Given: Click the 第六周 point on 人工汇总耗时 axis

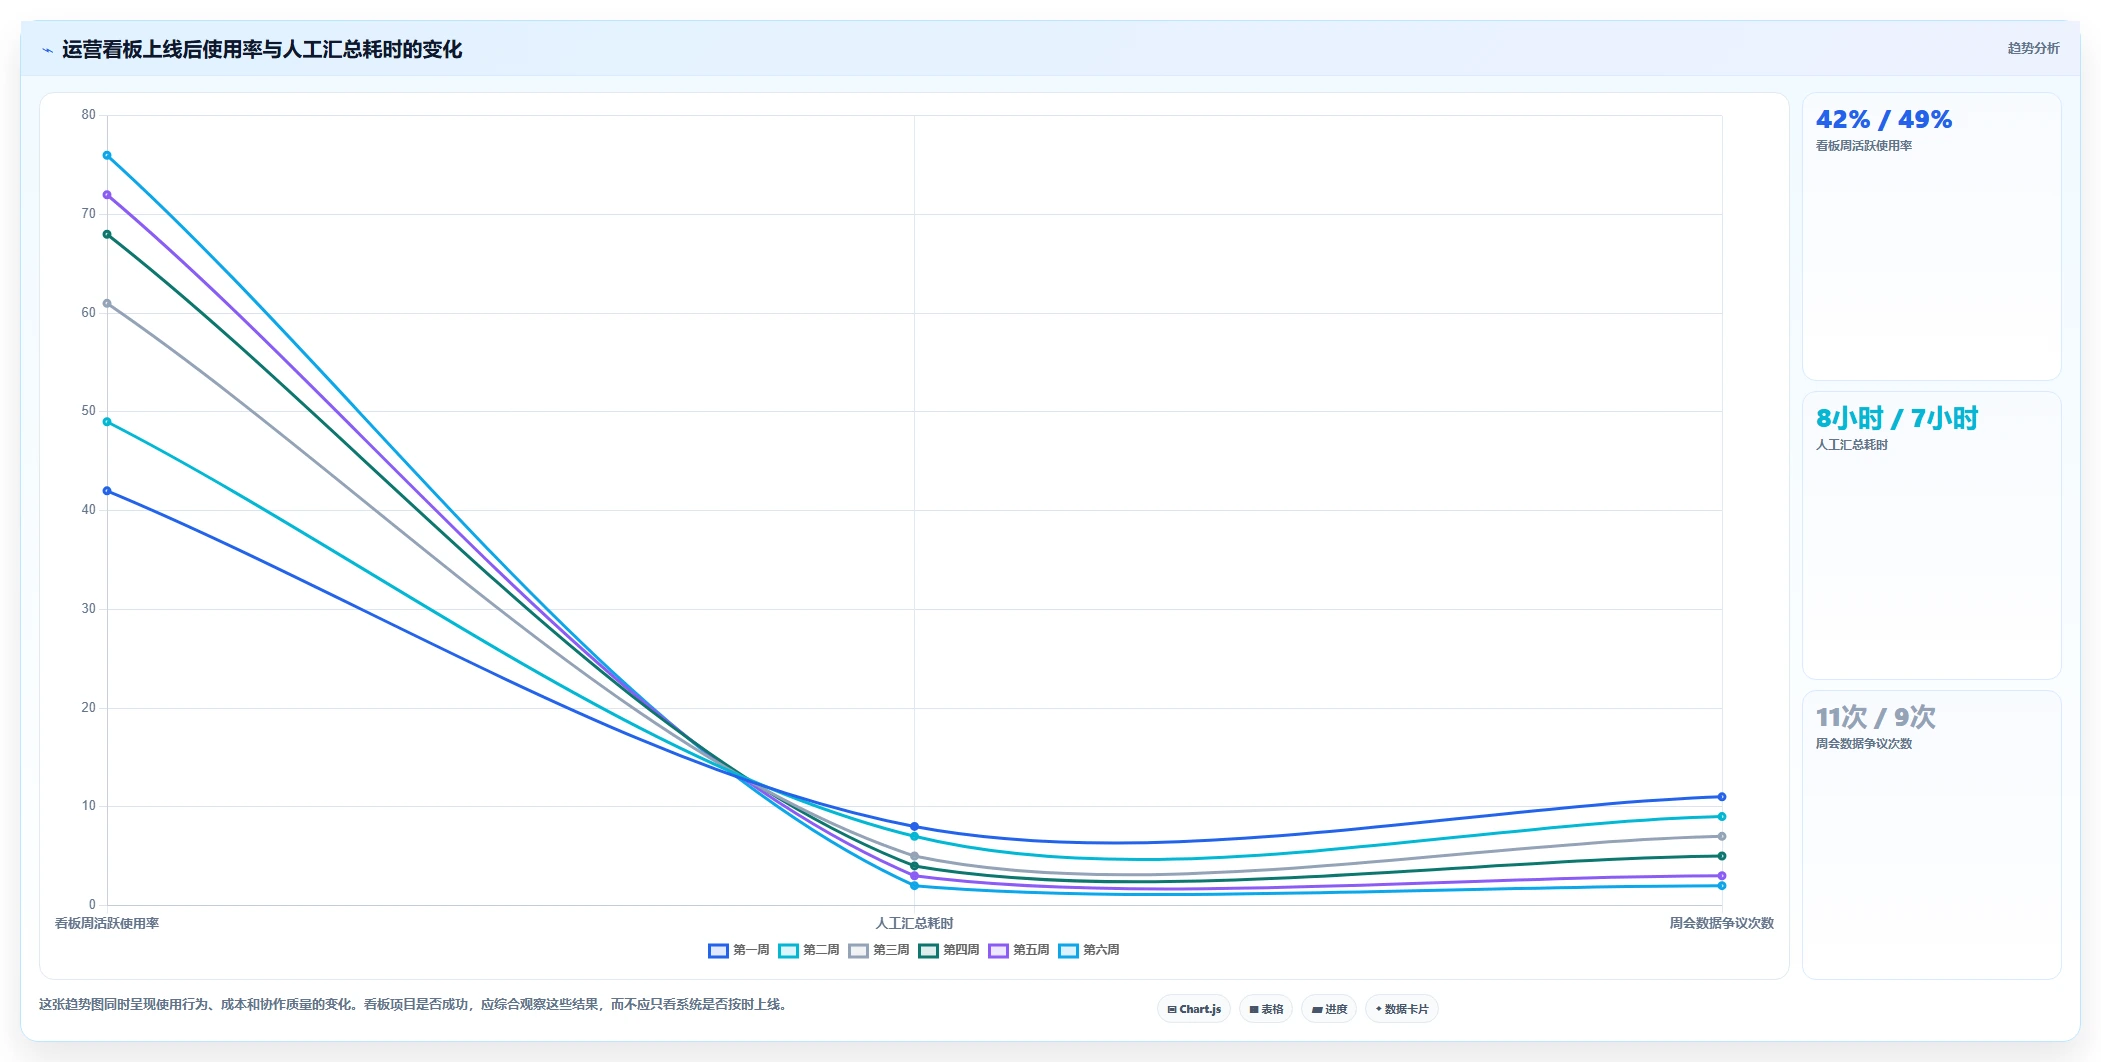Looking at the screenshot, I should coord(914,886).
